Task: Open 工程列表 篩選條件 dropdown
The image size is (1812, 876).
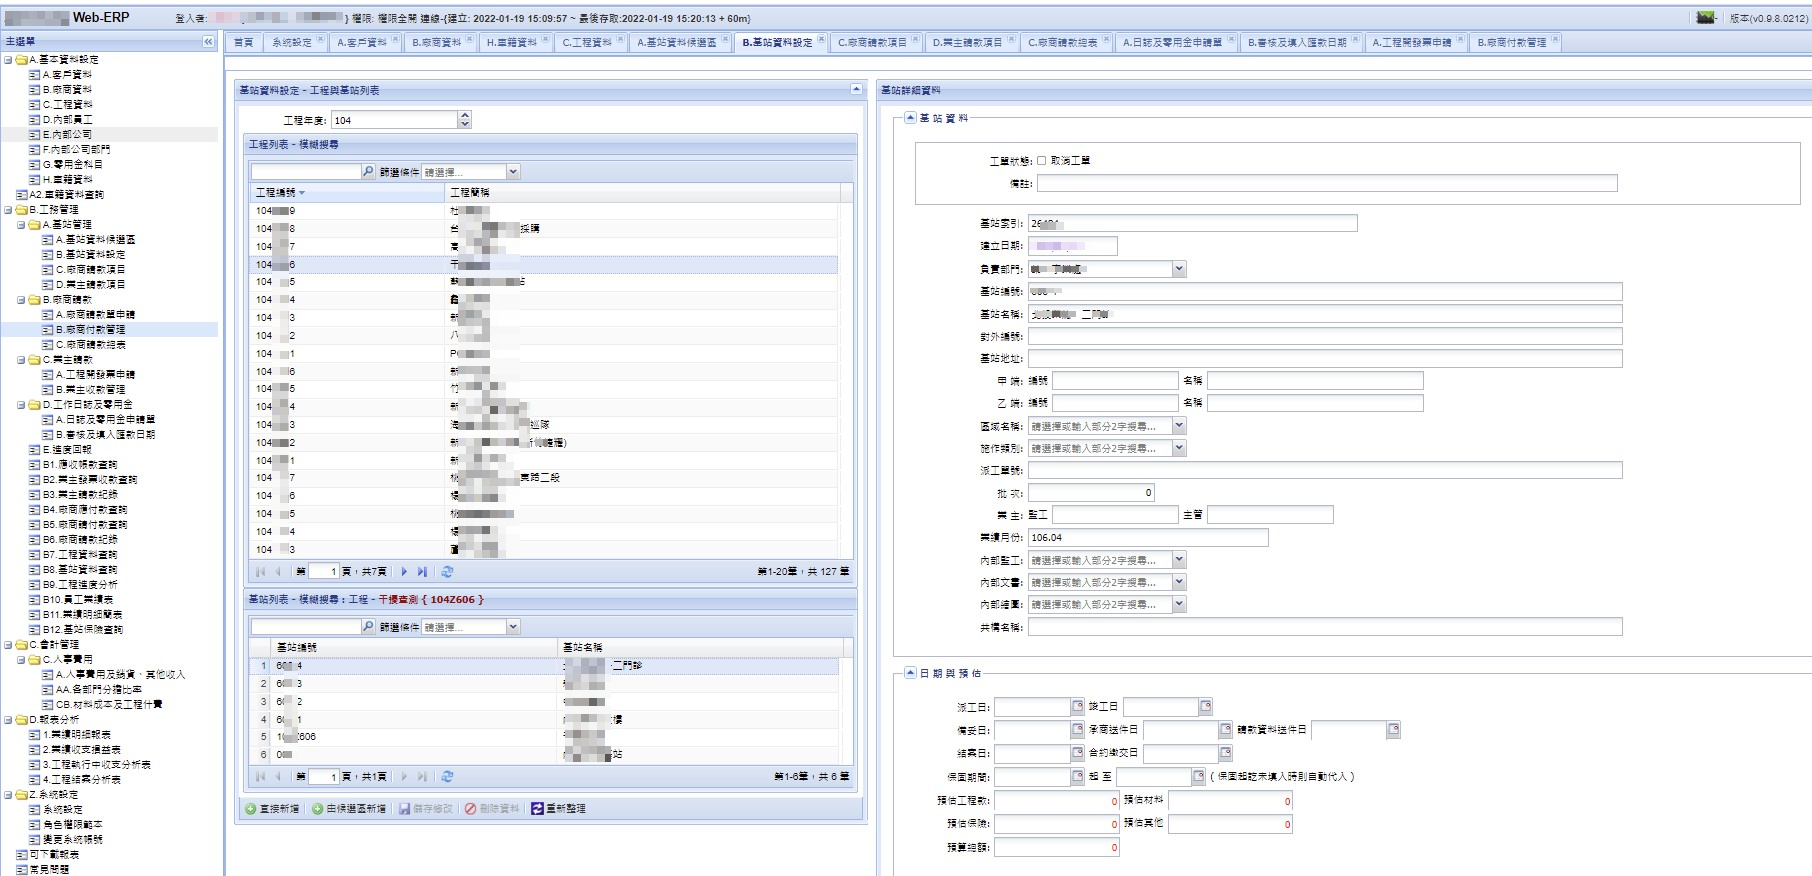Action: pyautogui.click(x=513, y=172)
